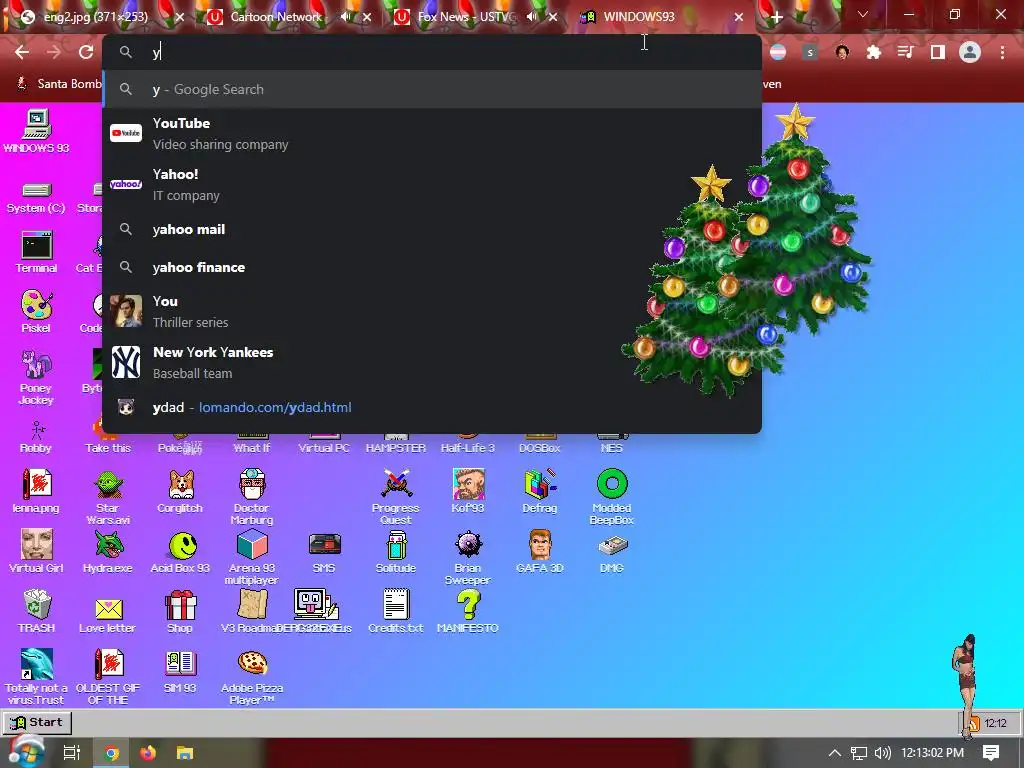
Task: Mute the Fox News tab audio
Action: pos(532,17)
